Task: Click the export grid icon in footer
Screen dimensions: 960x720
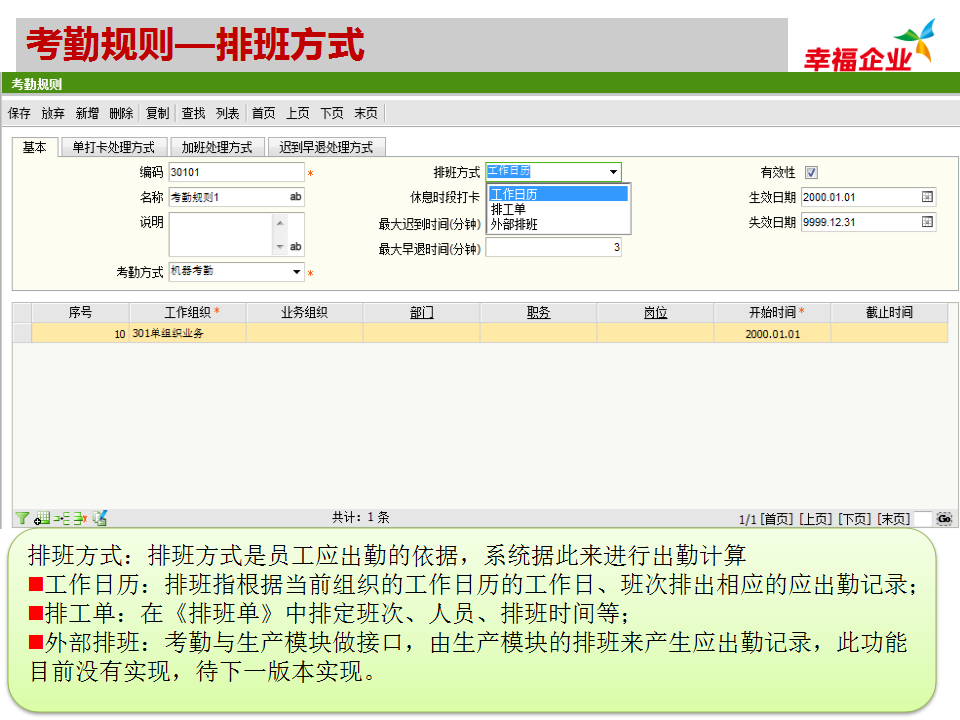Action: (x=99, y=518)
